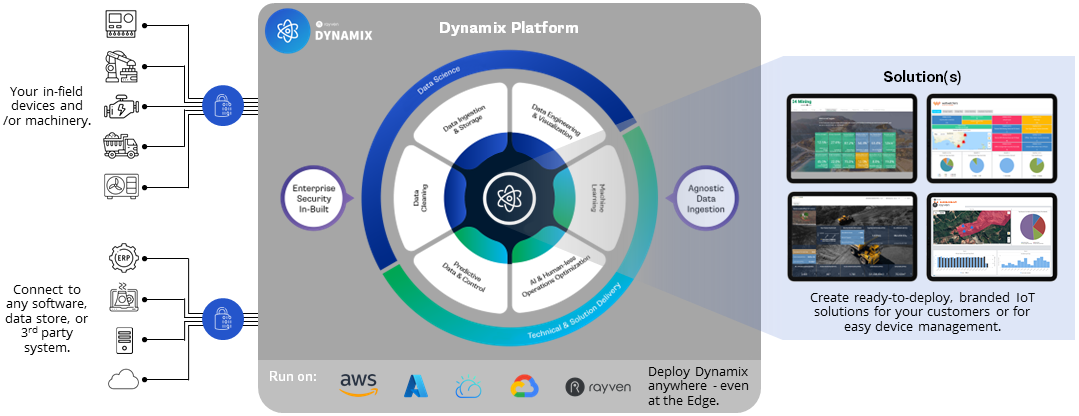1079x416 pixels.
Task: Click the server tower icon
Action: point(125,340)
